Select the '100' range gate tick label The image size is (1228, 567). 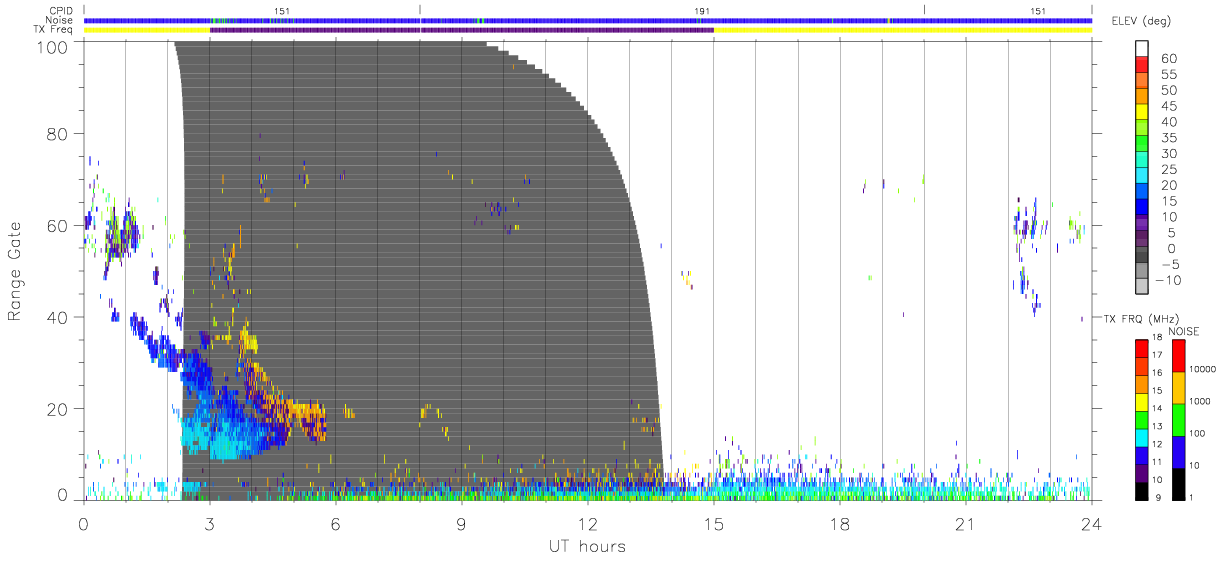click(51, 46)
